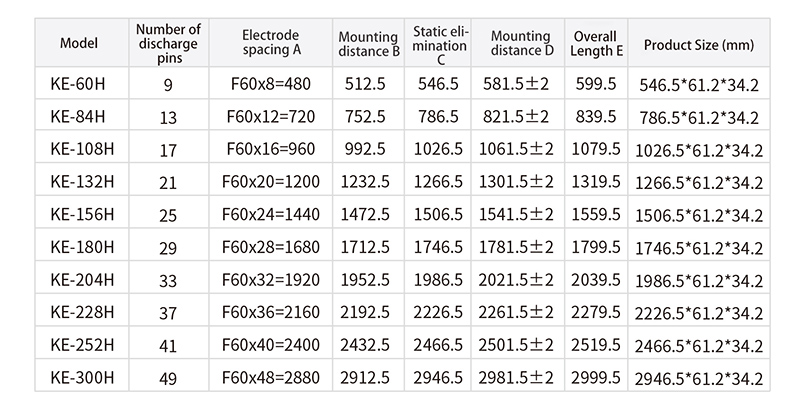Select the 2519.5 overall length cell
The width and height of the screenshot is (800, 403).
[594, 346]
